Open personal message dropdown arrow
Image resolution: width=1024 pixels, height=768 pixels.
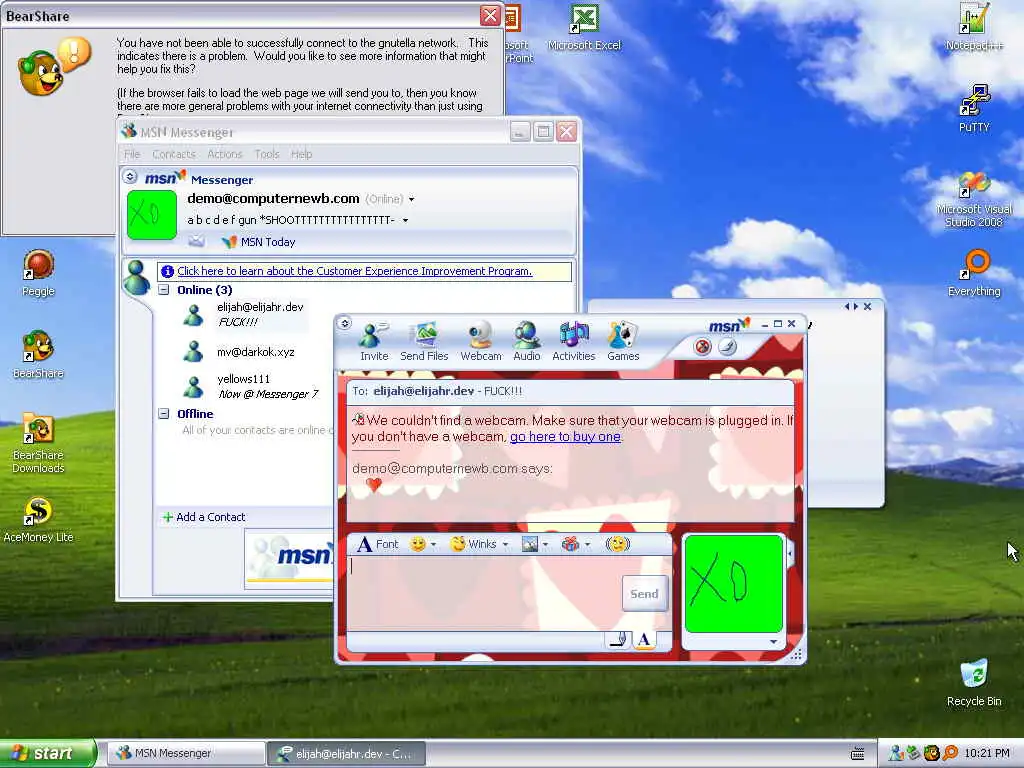[406, 221]
